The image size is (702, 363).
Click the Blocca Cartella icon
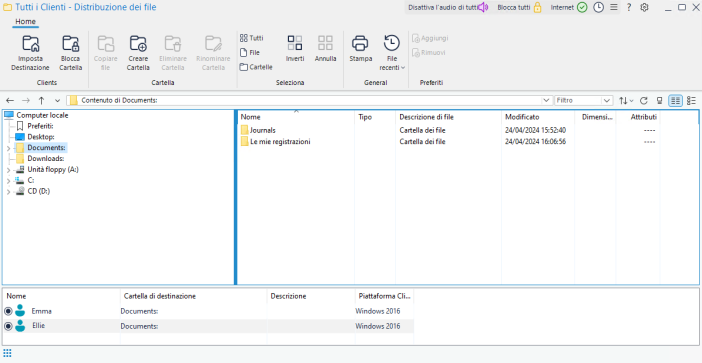click(x=71, y=43)
